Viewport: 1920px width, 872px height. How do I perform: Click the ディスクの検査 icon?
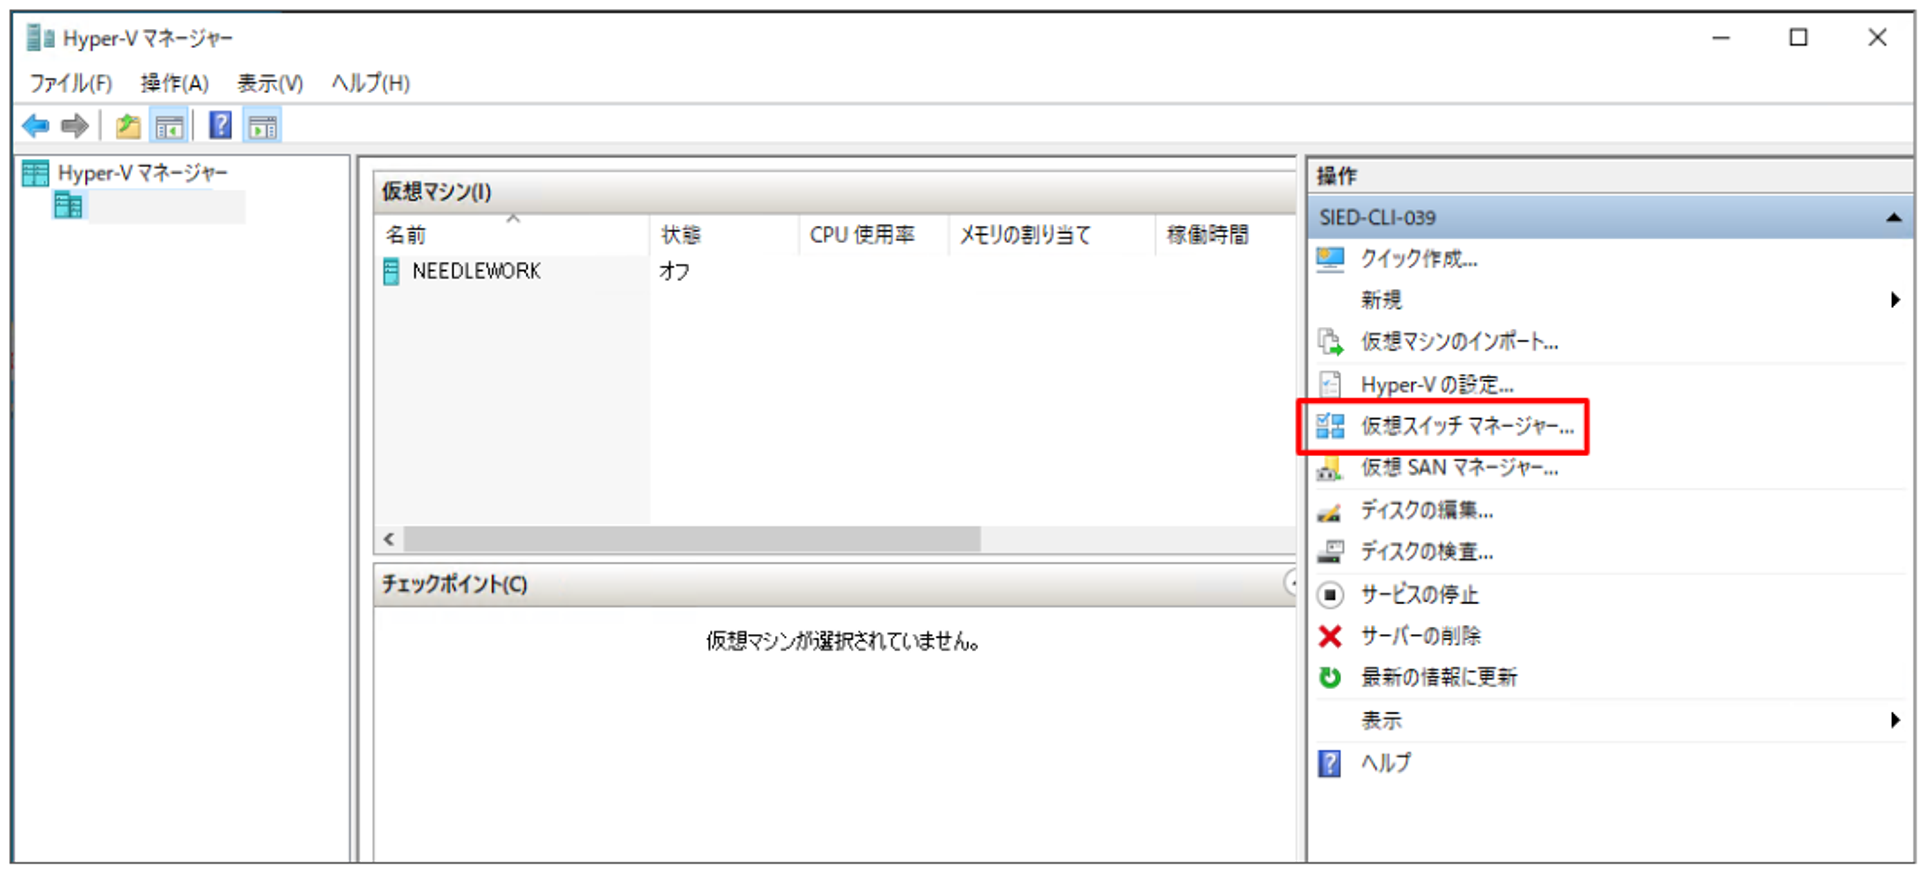coord(1330,552)
